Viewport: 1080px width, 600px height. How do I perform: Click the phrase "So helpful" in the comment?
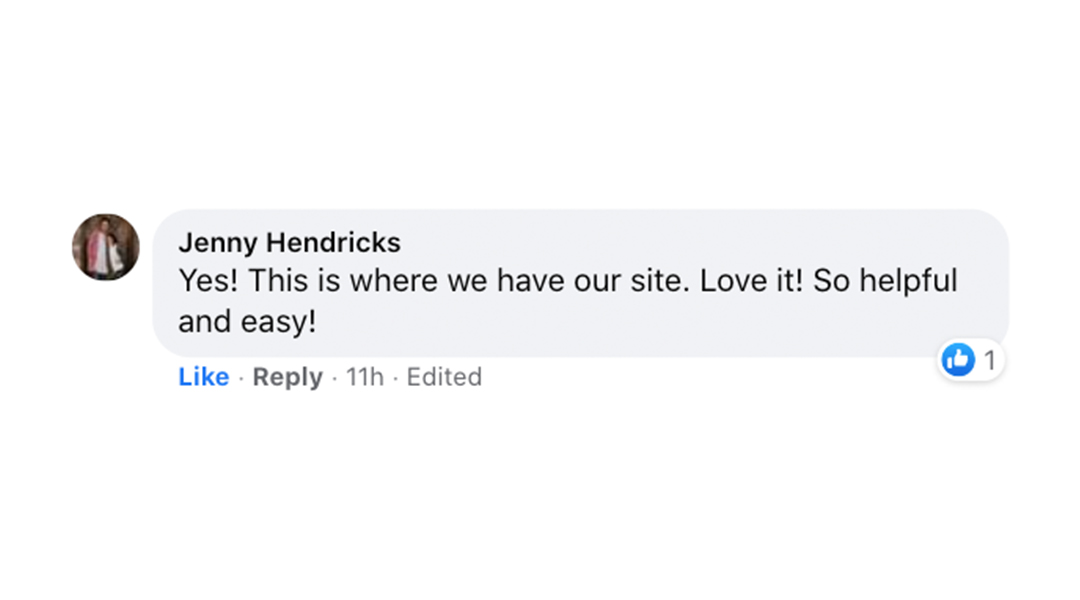point(885,281)
